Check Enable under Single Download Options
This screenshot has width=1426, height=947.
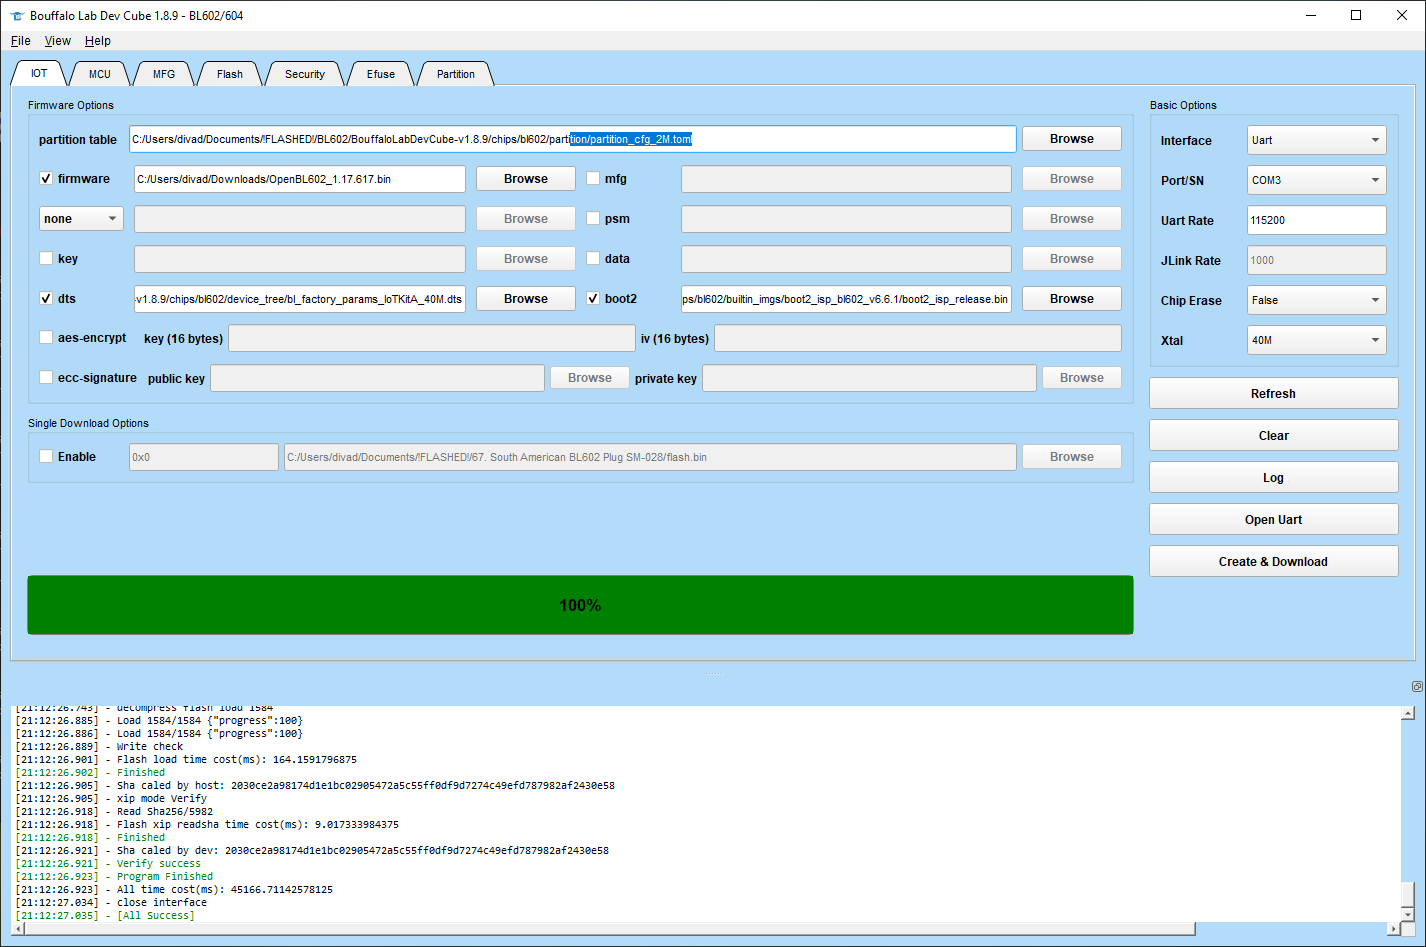coord(46,457)
